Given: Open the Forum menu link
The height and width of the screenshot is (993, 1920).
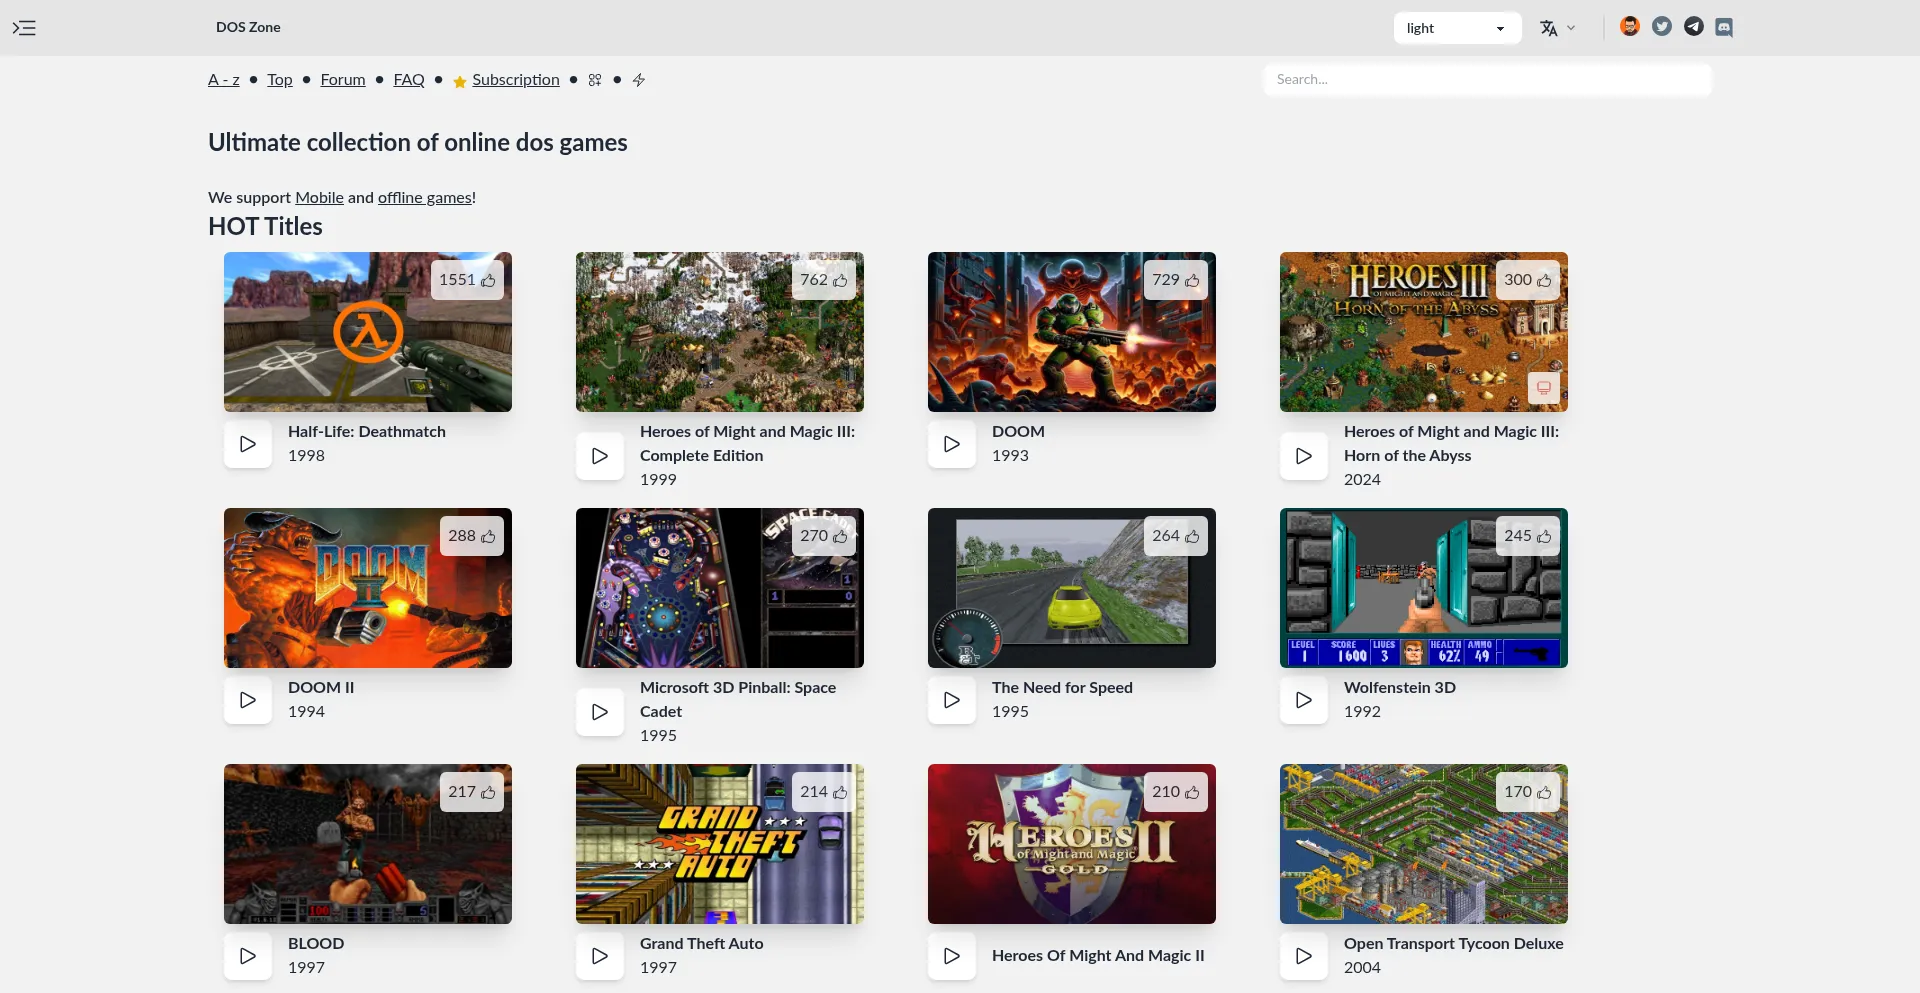Looking at the screenshot, I should 343,80.
